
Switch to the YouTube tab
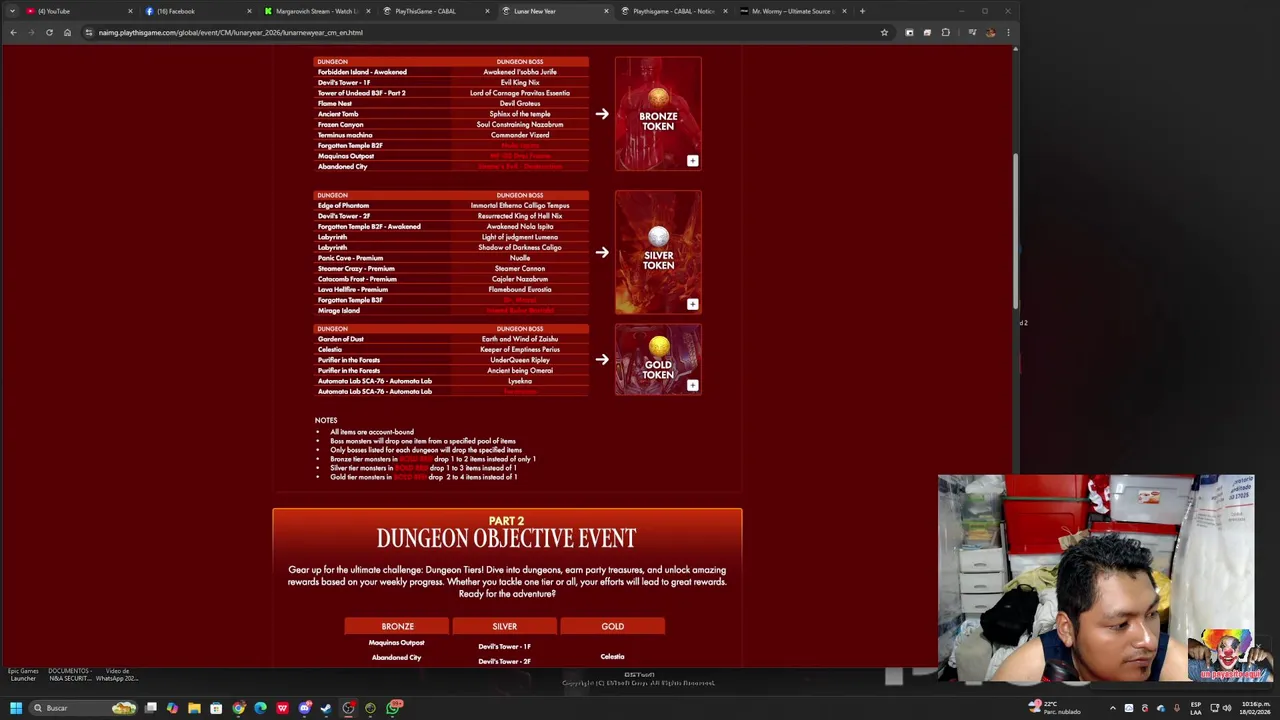point(79,11)
